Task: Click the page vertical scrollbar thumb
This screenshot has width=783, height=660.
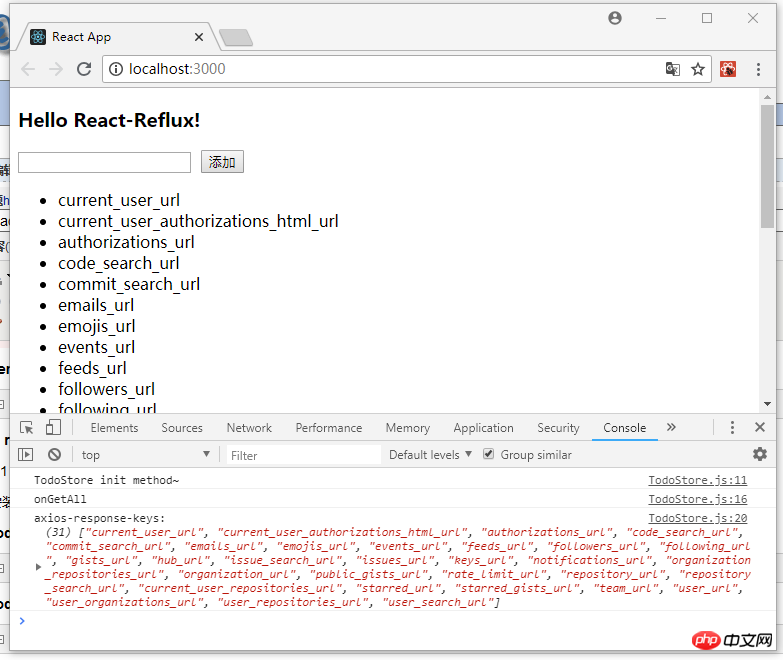Action: pos(767,166)
